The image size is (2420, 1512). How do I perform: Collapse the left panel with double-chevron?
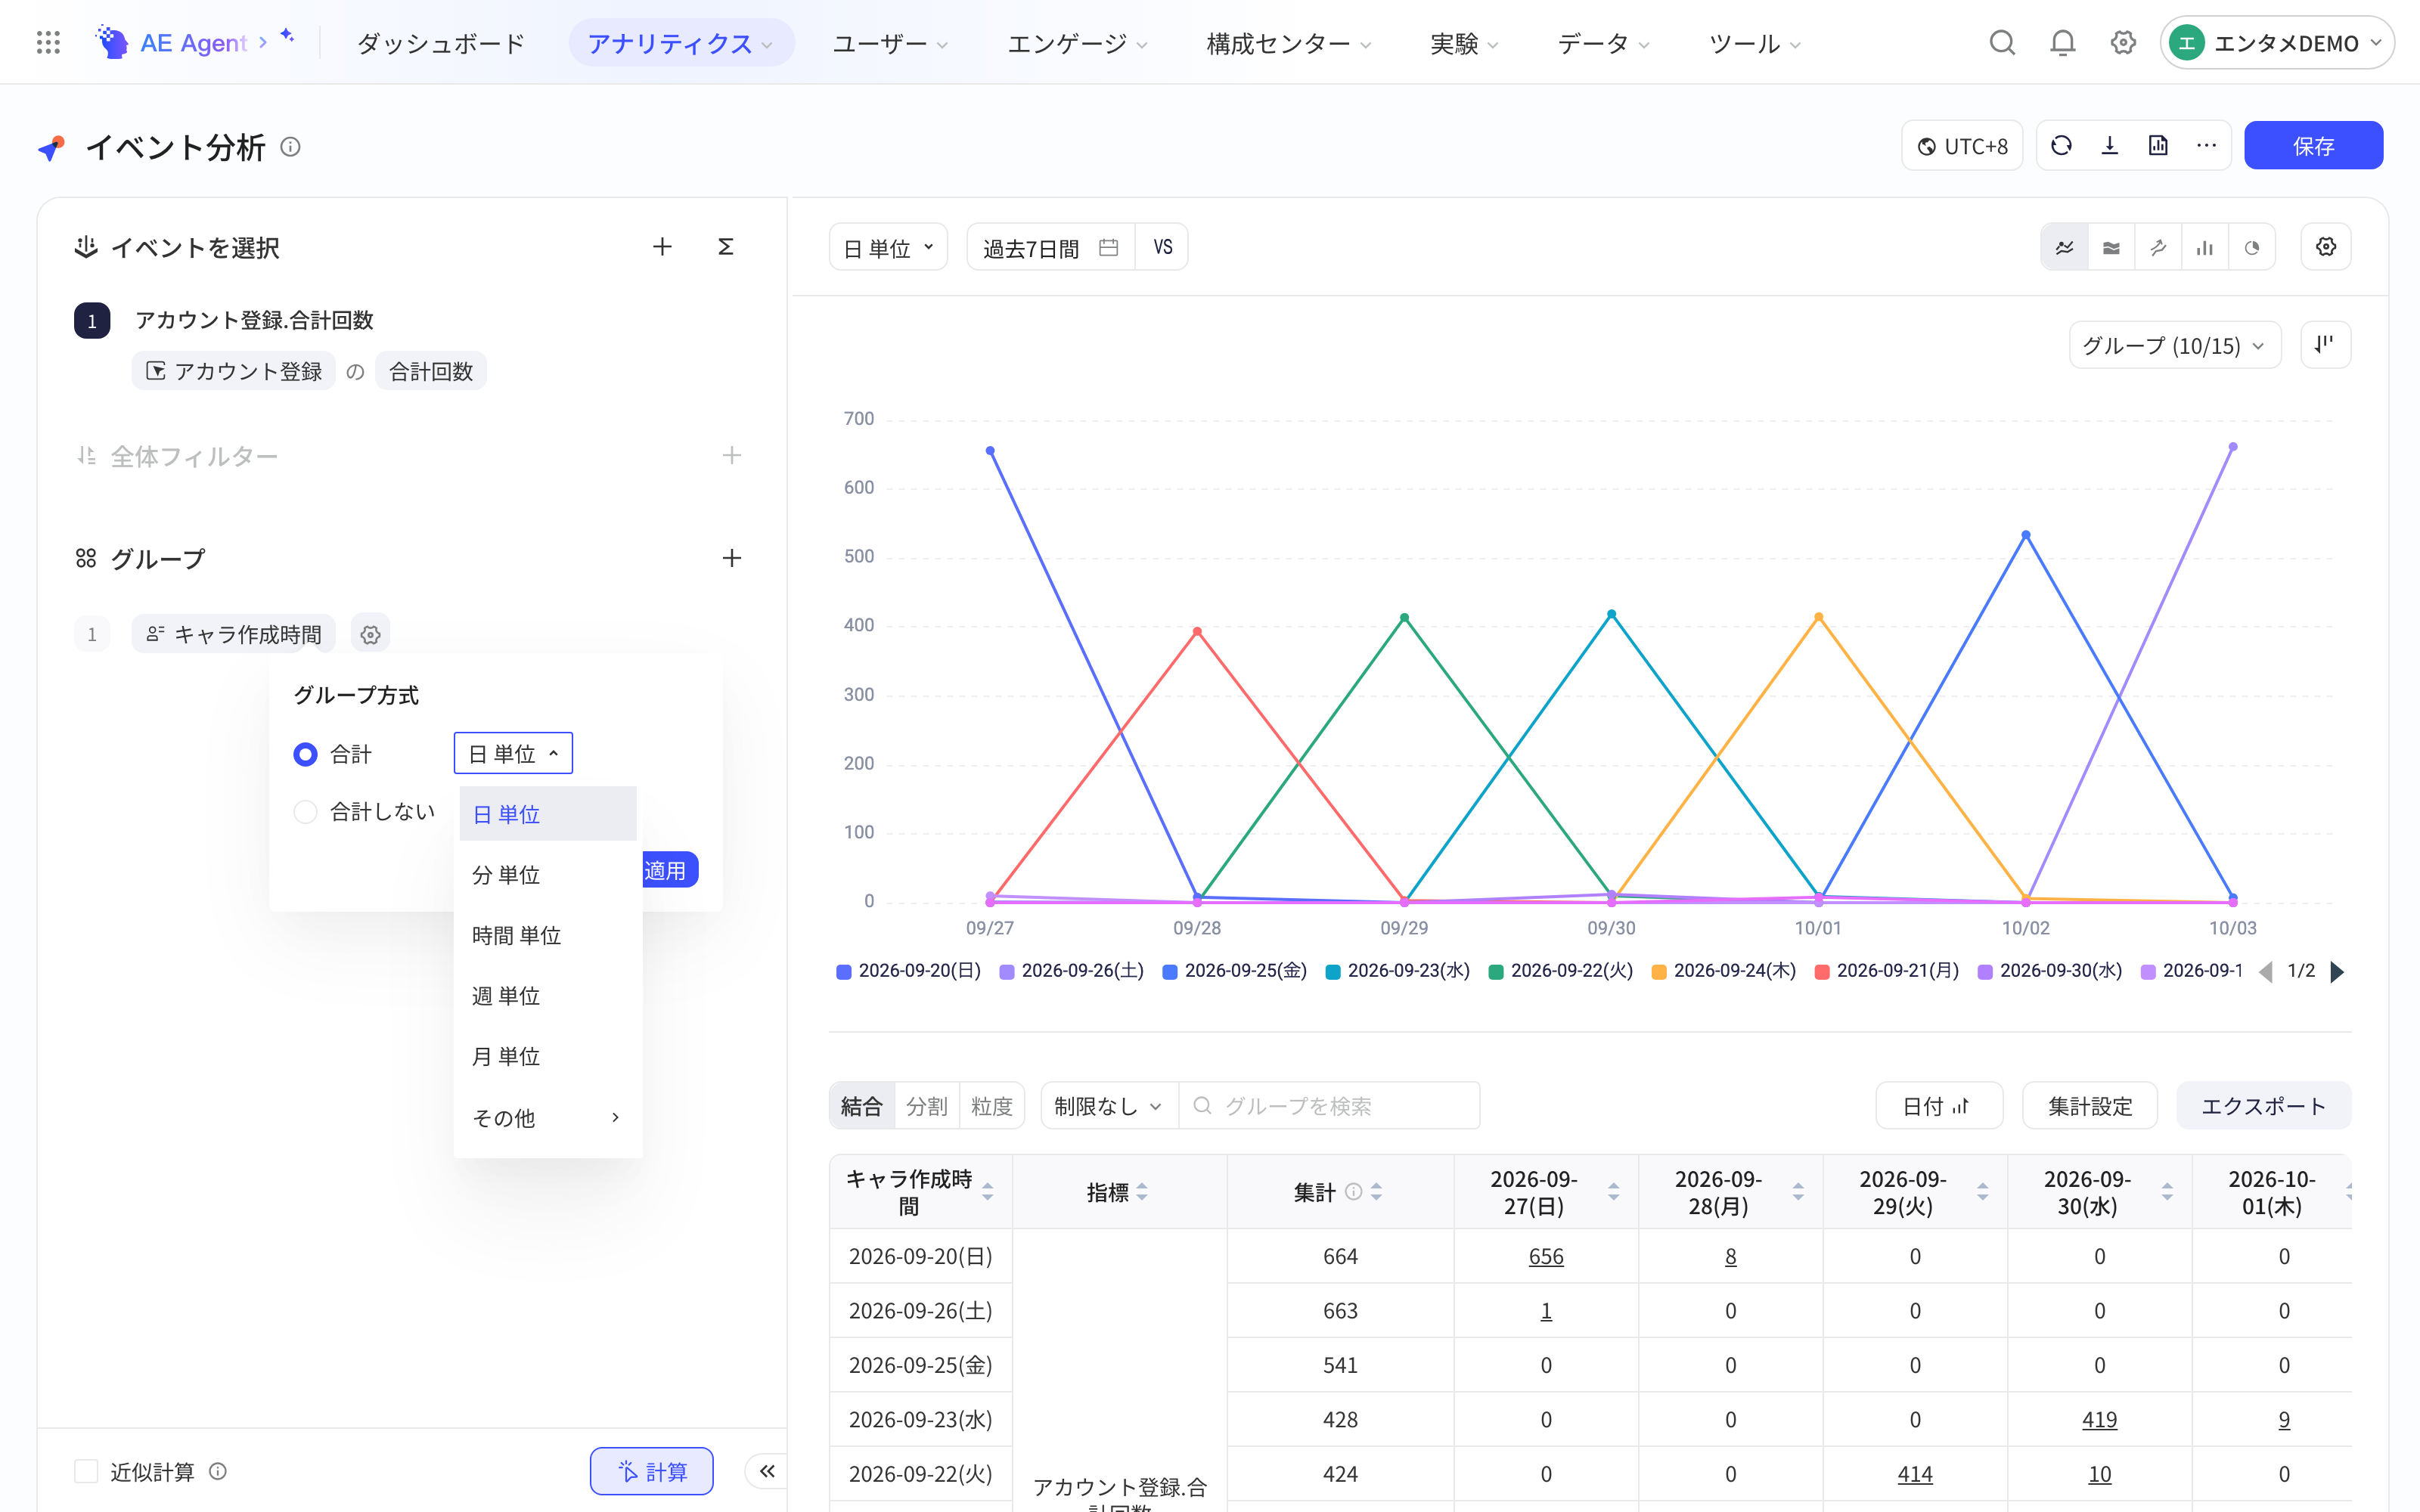pyautogui.click(x=767, y=1471)
